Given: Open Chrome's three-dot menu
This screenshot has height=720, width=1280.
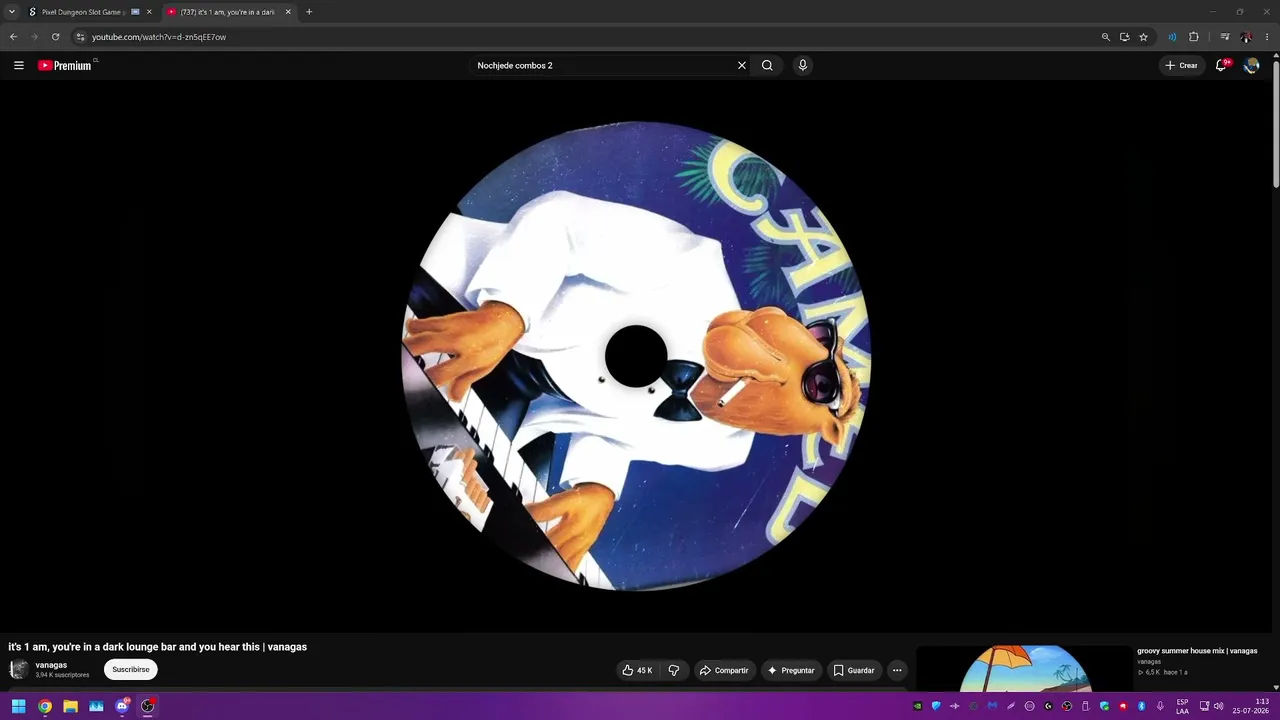Looking at the screenshot, I should pyautogui.click(x=1266, y=37).
